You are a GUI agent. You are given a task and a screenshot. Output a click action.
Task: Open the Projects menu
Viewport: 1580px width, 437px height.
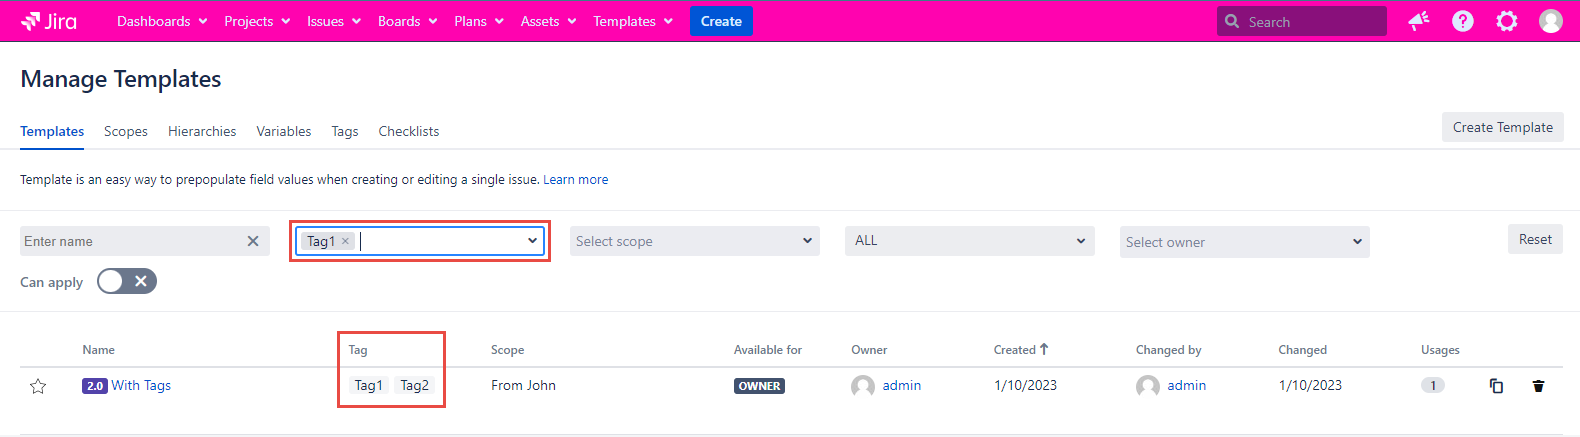point(256,21)
